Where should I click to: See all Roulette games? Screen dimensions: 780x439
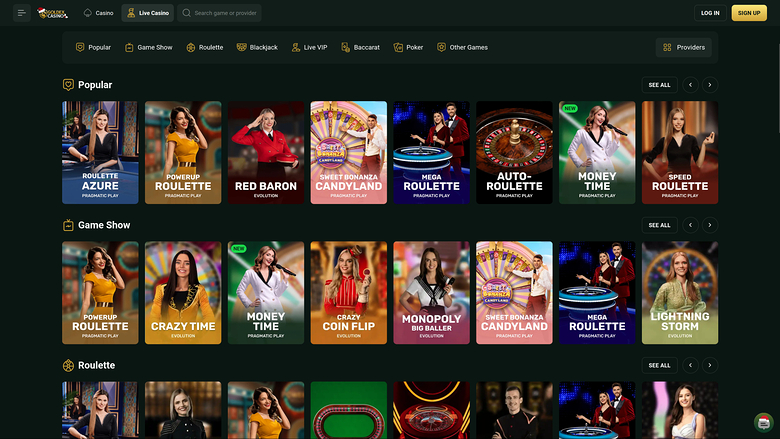tap(660, 365)
